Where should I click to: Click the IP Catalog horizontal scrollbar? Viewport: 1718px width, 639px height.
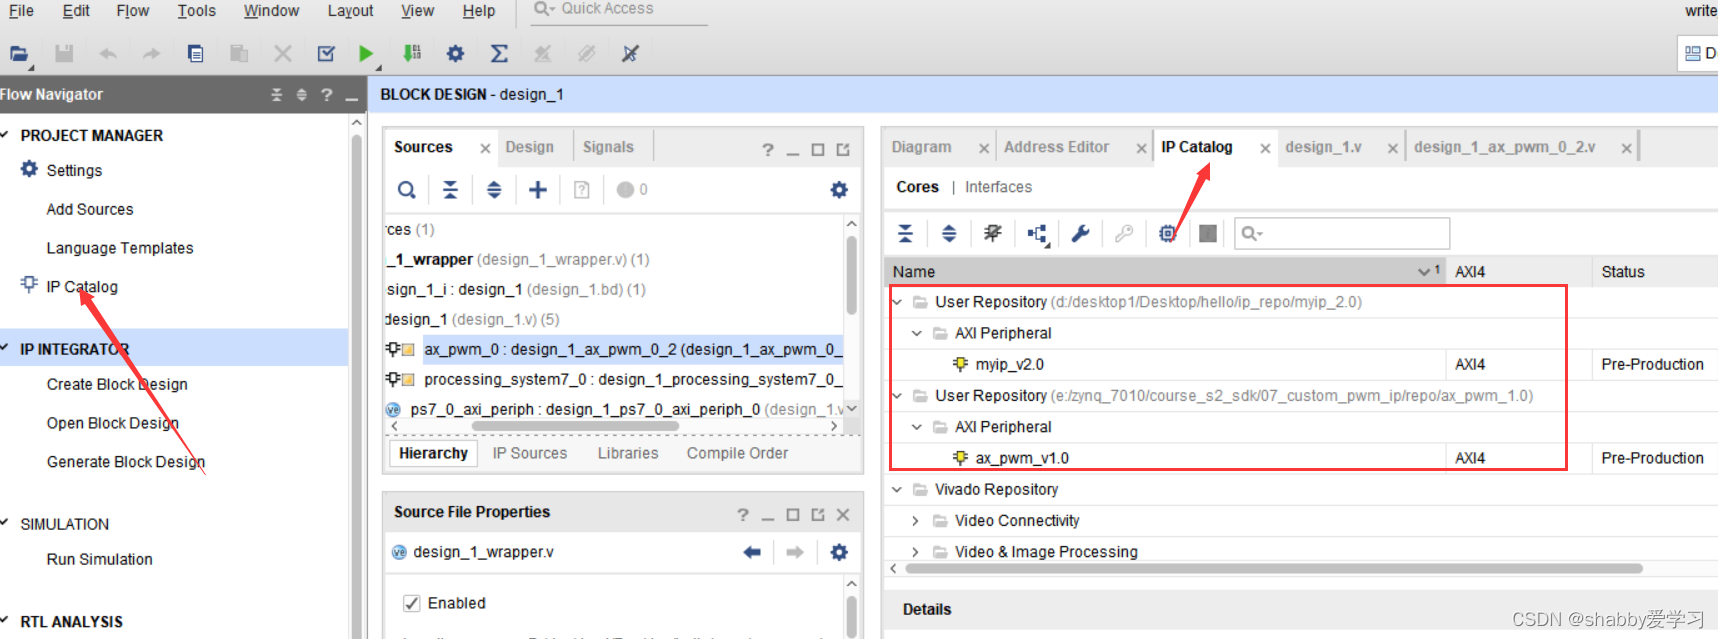(1273, 568)
